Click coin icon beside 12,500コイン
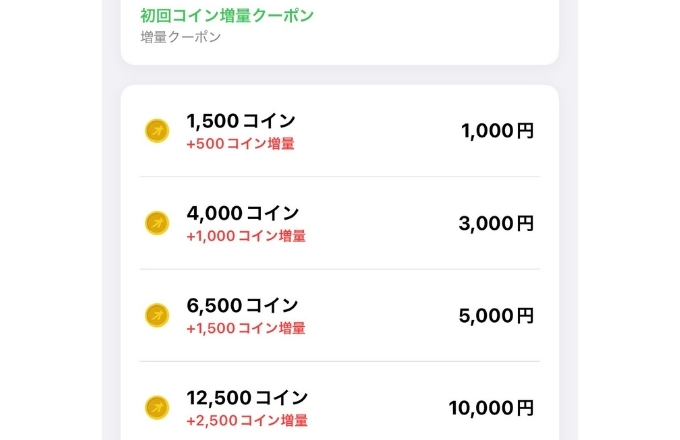 (157, 407)
